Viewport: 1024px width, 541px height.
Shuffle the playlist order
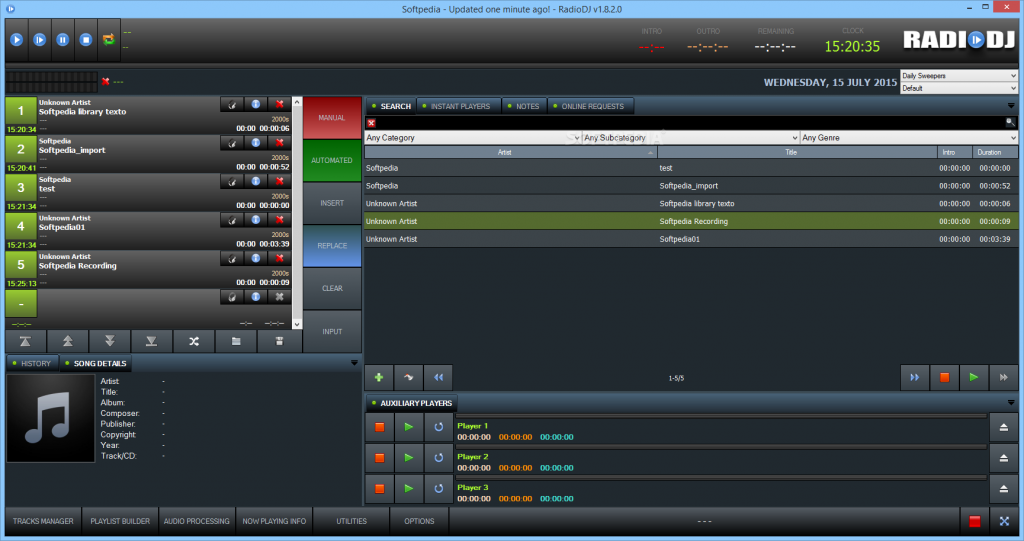[x=194, y=341]
